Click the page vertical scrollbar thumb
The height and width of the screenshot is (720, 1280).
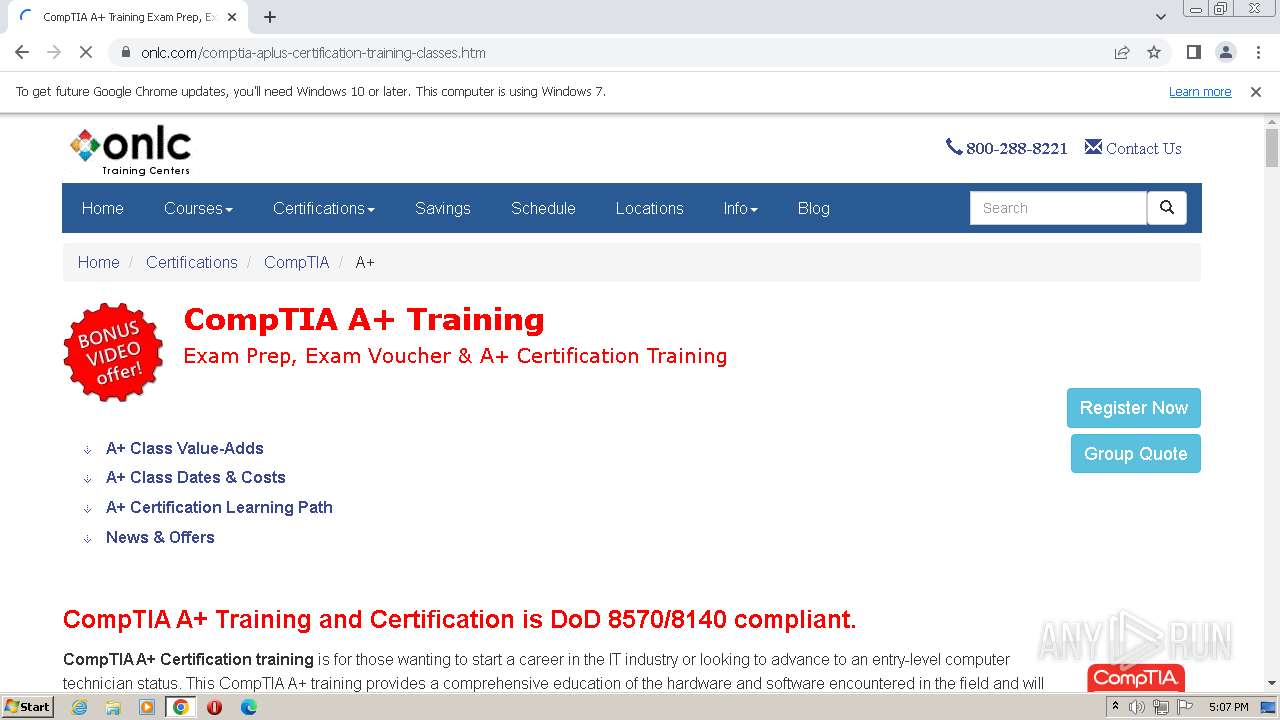pyautogui.click(x=1272, y=149)
